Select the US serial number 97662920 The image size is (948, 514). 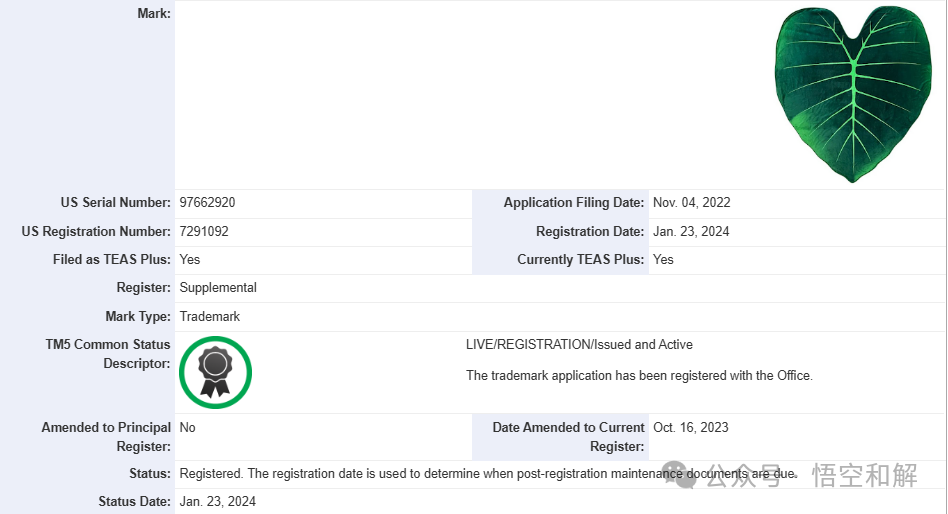(207, 202)
